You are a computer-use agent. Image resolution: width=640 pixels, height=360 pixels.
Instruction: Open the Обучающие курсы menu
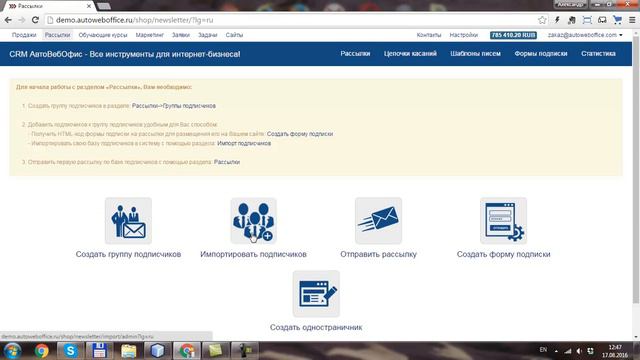103,35
